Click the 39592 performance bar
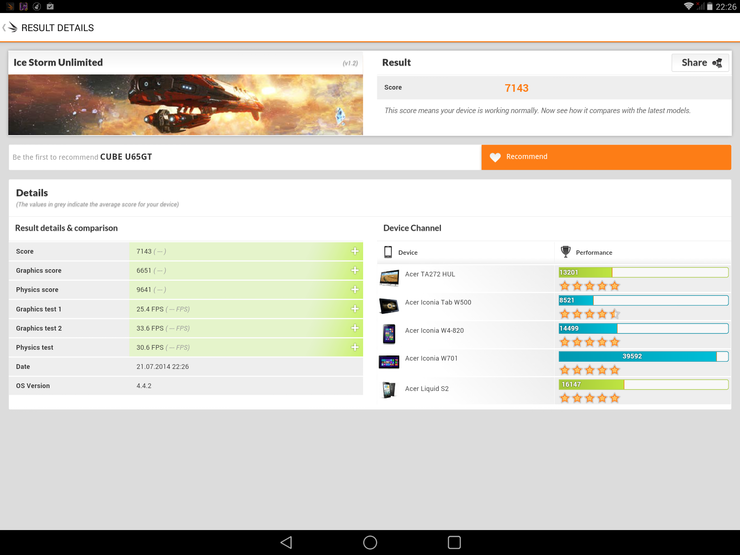Image resolution: width=740 pixels, height=555 pixels. pyautogui.click(x=643, y=356)
